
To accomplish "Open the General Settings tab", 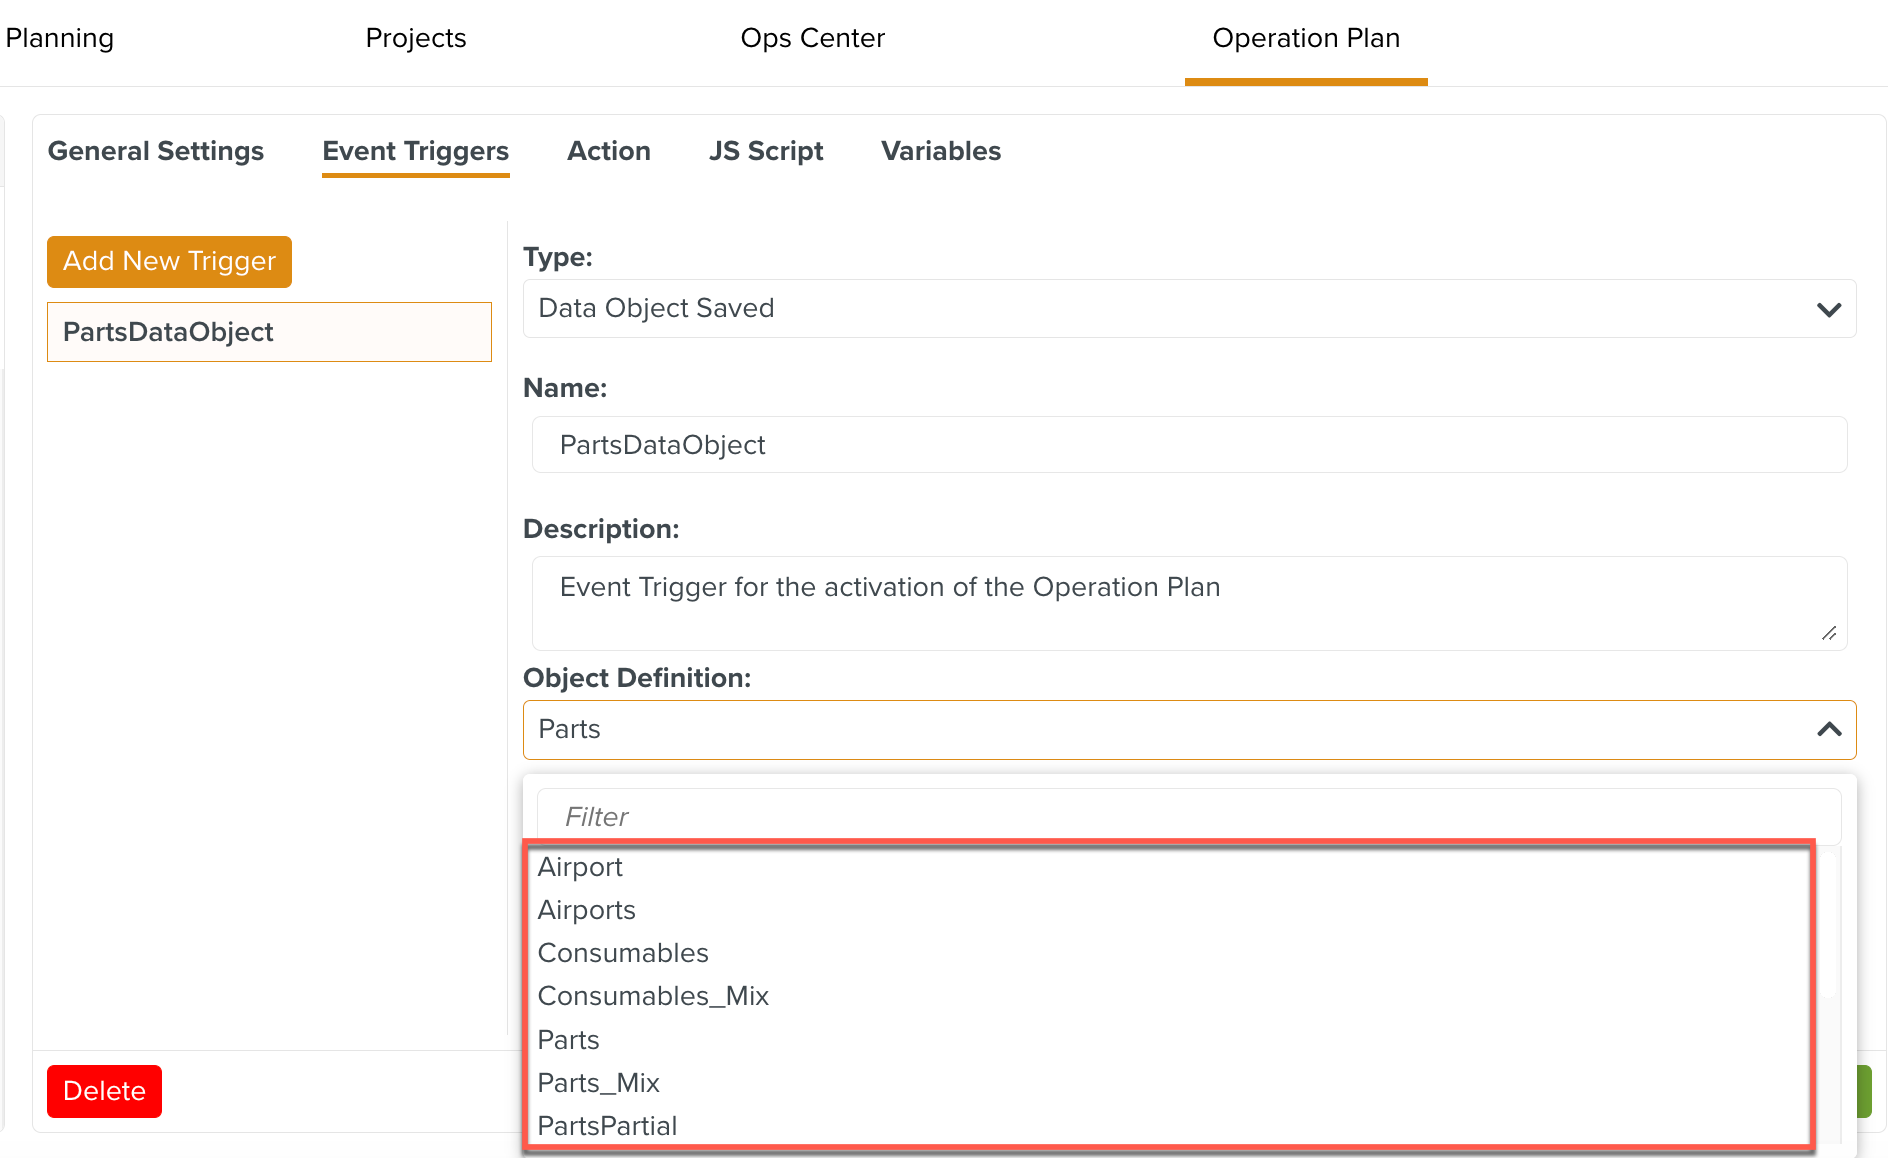I will (x=156, y=151).
